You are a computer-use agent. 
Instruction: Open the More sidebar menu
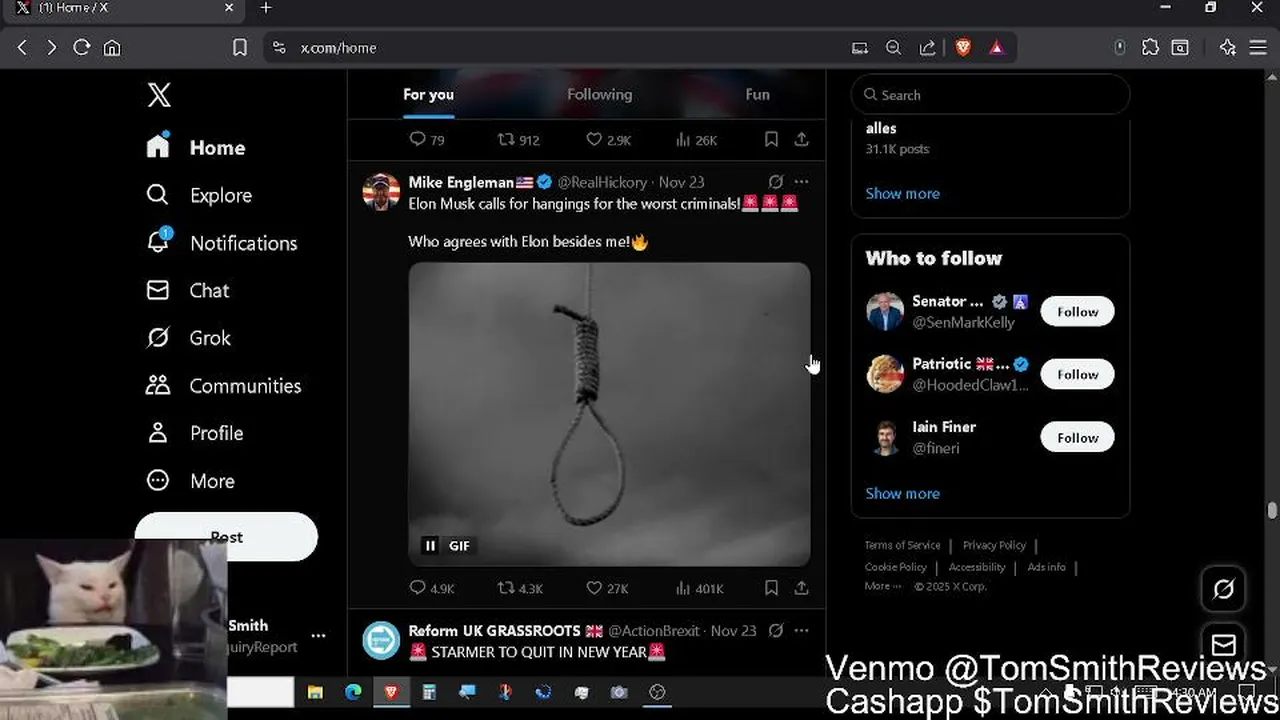[191, 481]
